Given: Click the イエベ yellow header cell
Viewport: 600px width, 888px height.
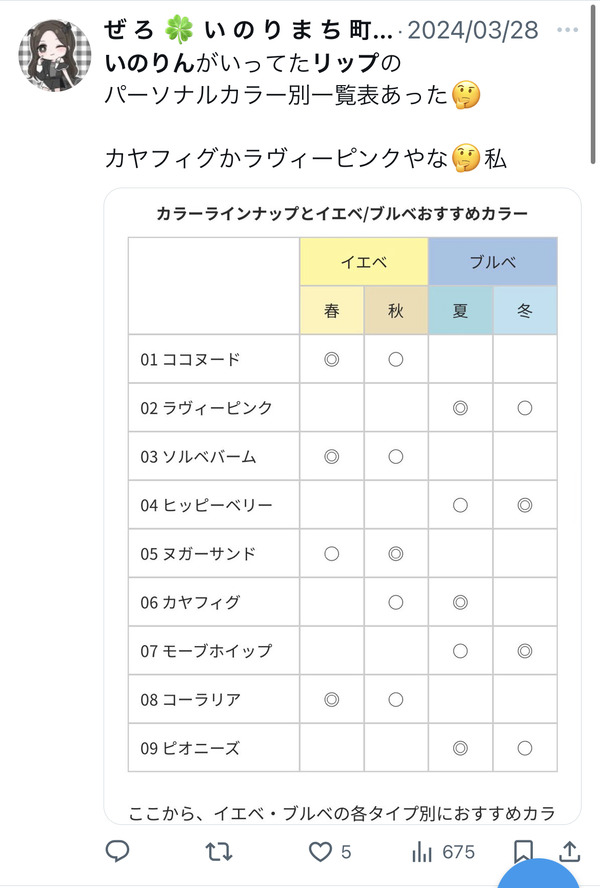Looking at the screenshot, I should coord(364,262).
